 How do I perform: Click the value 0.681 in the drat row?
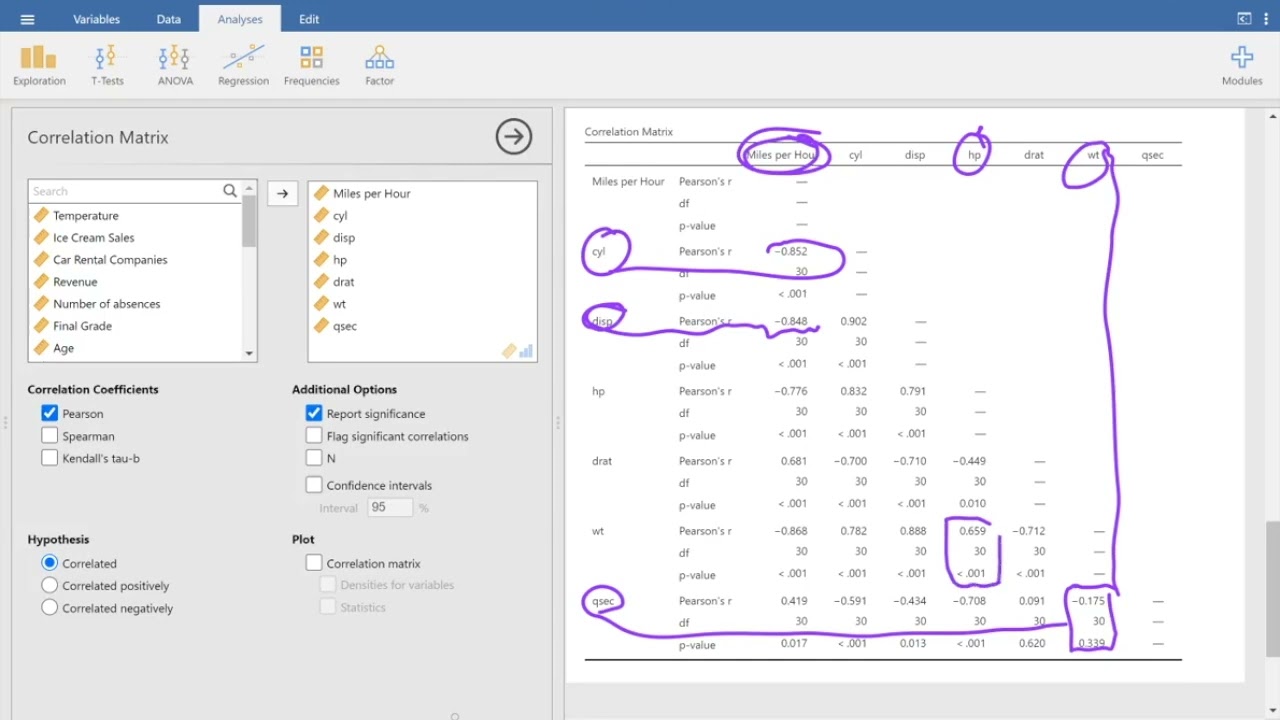(x=794, y=461)
